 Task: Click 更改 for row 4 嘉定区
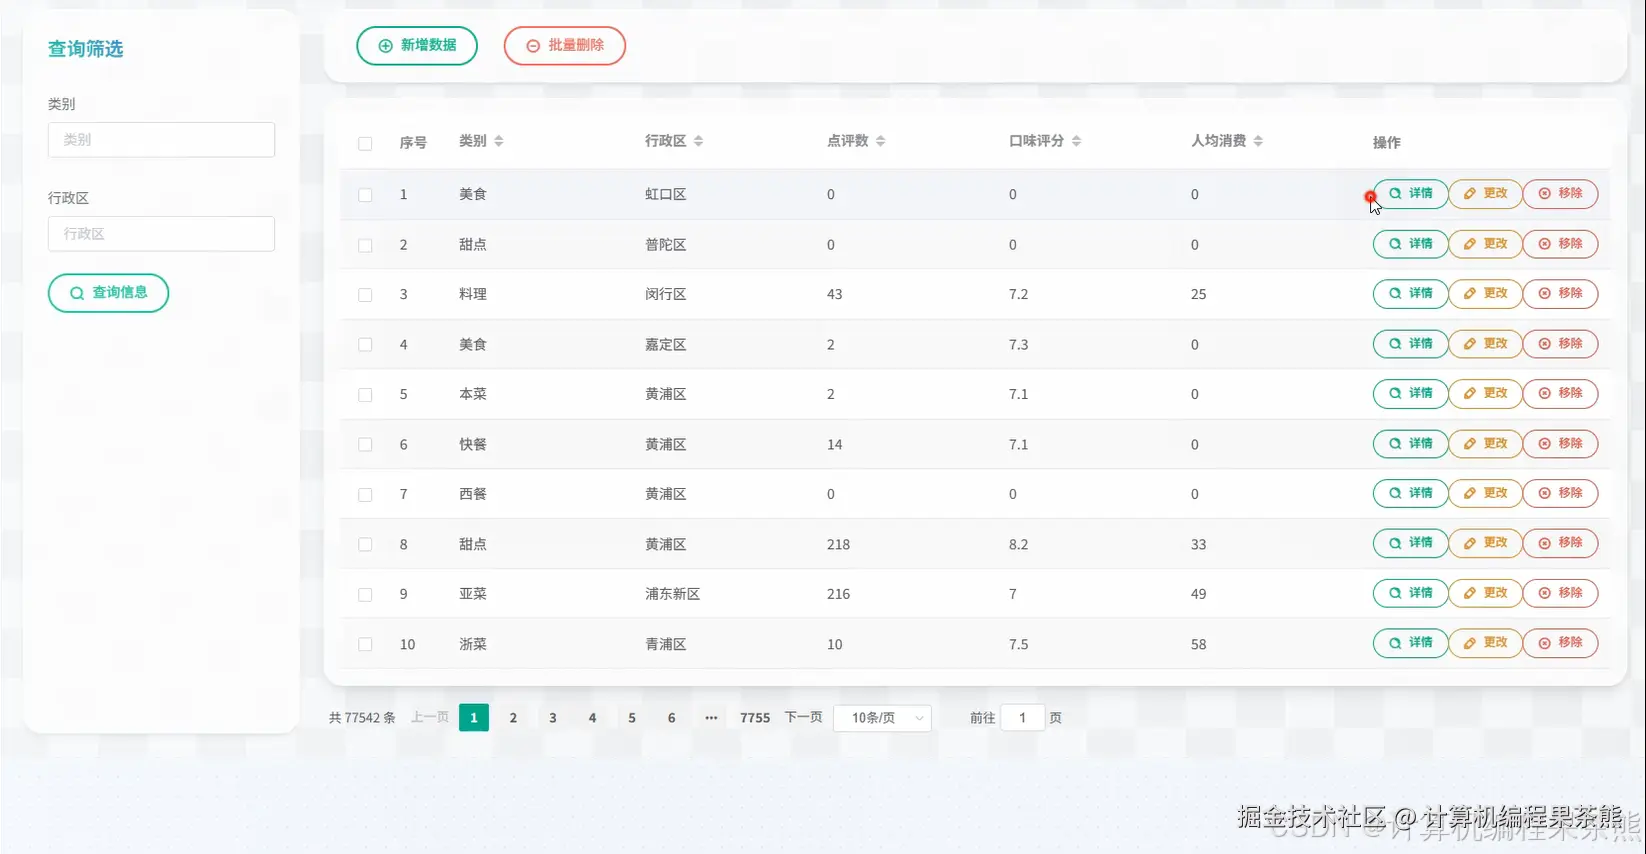tap(1485, 344)
